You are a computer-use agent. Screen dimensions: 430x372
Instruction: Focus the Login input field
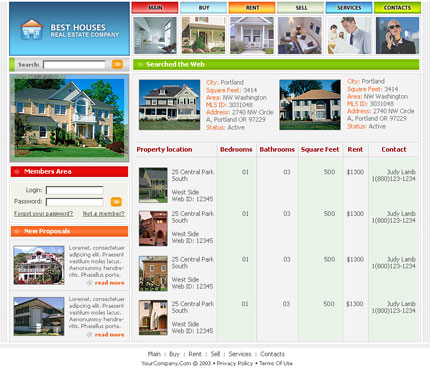coord(75,190)
